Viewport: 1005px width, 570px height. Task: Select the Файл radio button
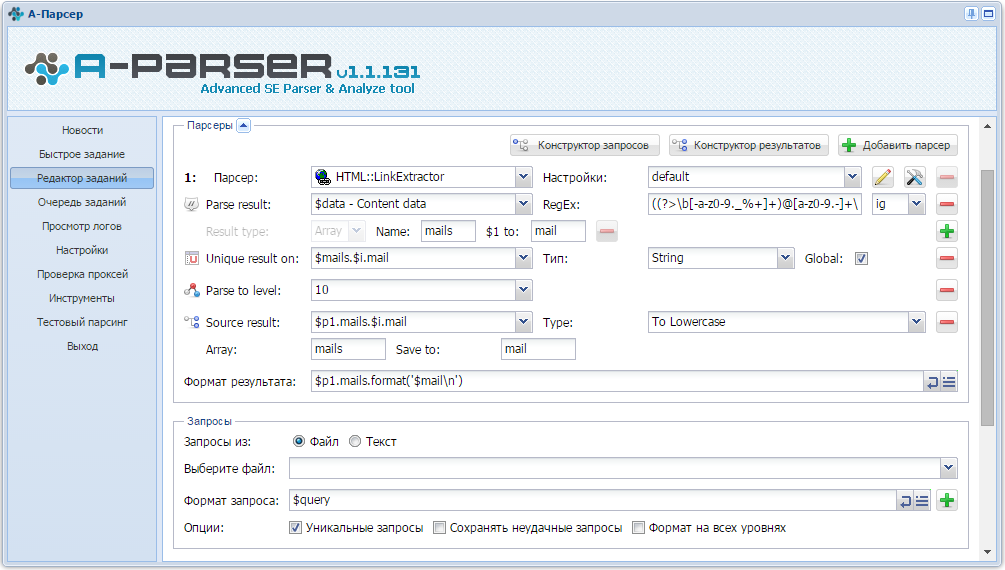coord(299,441)
